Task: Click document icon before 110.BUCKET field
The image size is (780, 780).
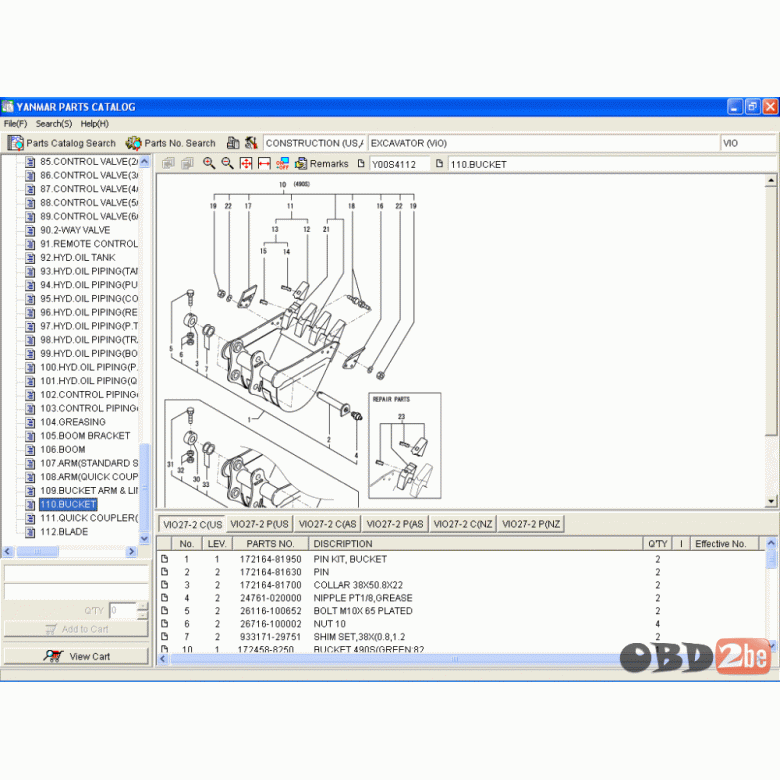Action: [x=439, y=163]
